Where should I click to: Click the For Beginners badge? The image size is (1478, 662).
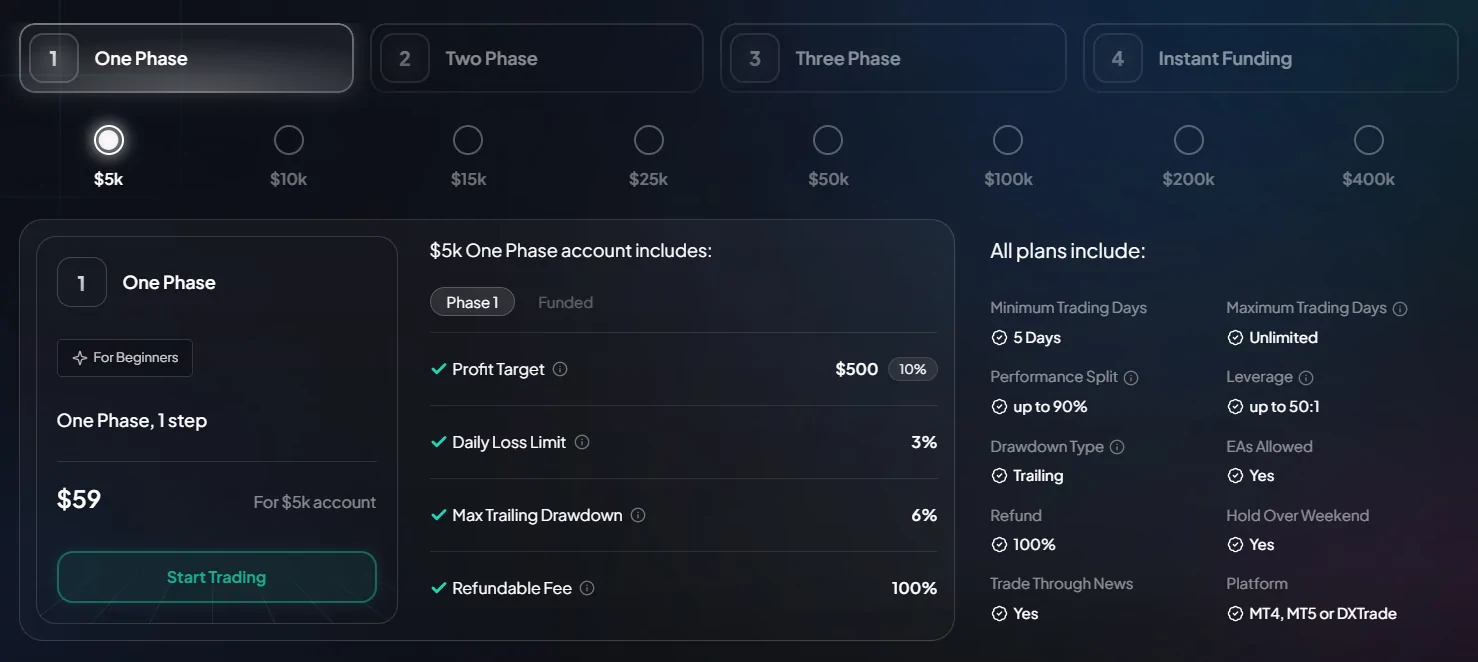(x=125, y=358)
